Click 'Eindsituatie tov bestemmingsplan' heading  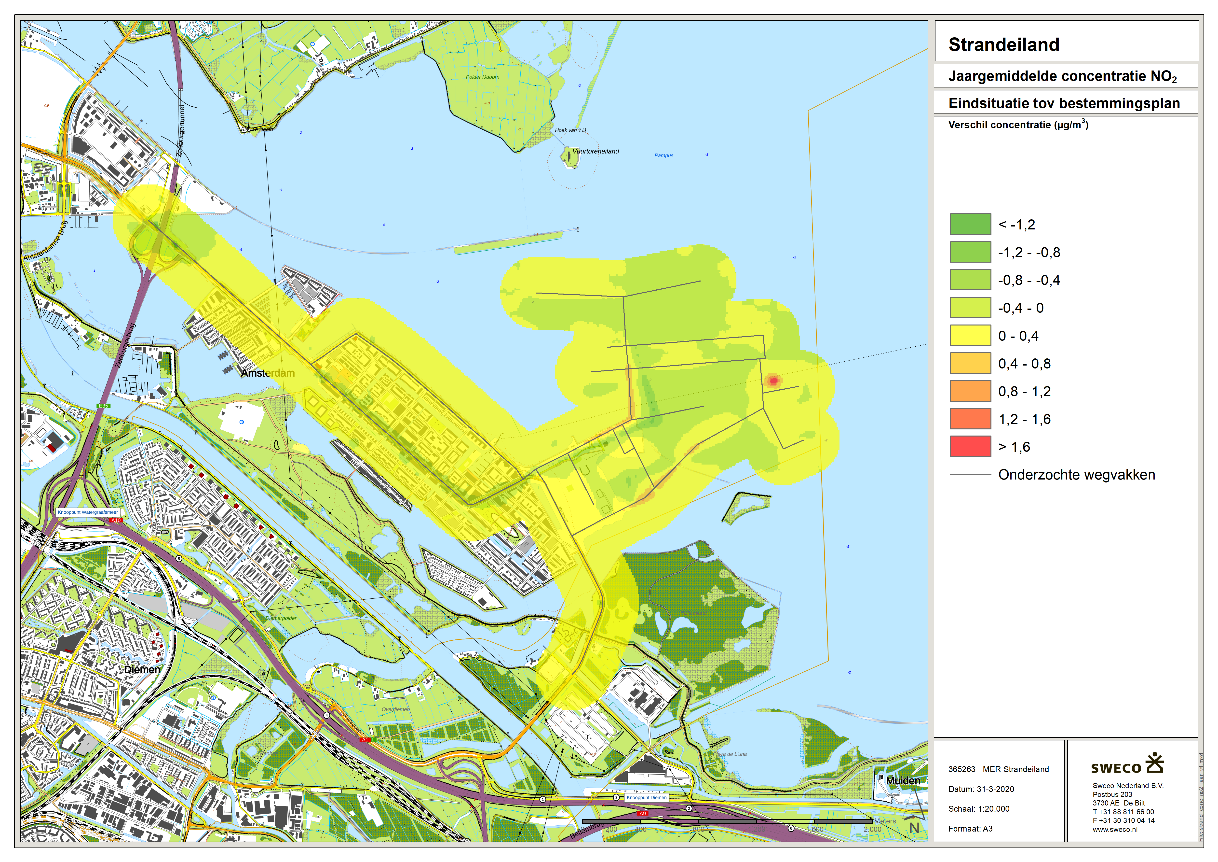click(x=1064, y=103)
